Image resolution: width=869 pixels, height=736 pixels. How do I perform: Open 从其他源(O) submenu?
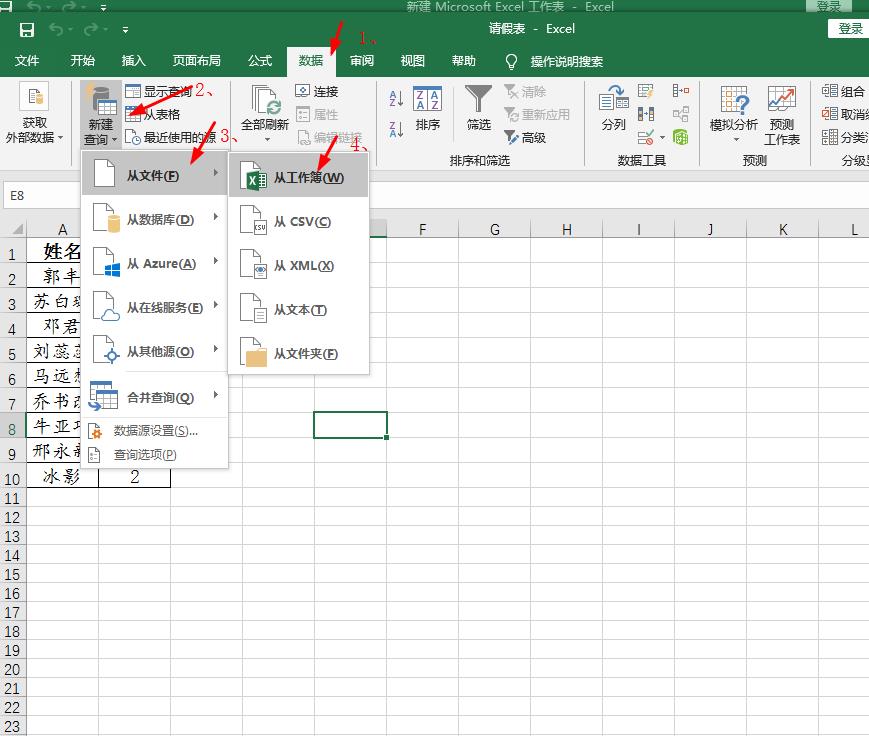(x=155, y=351)
